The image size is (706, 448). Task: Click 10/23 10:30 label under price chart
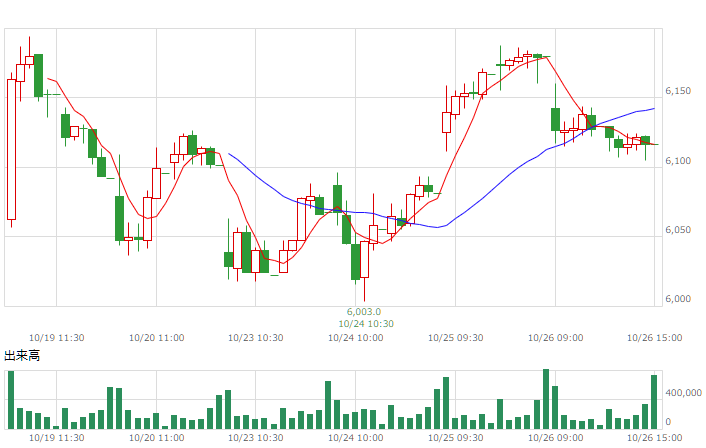point(256,338)
